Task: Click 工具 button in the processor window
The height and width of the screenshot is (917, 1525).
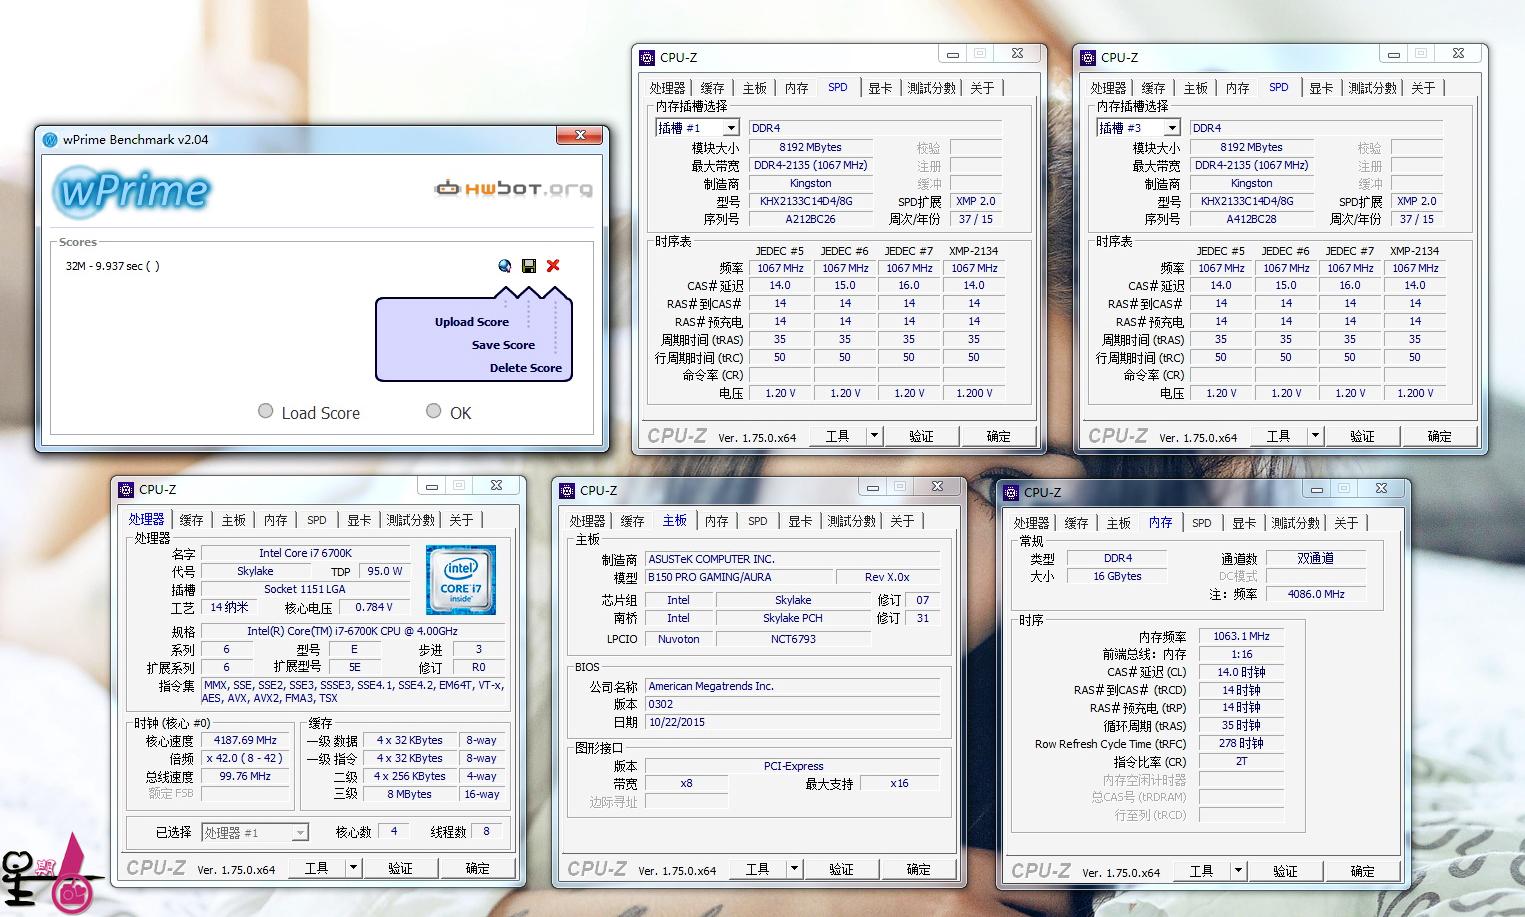Action: tap(317, 868)
